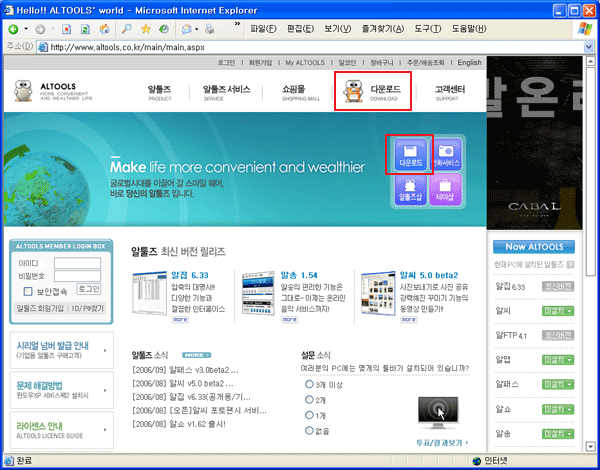Open the 알쇼 v1.62 출시! news item
Viewport: 600px width, 470px height.
(x=179, y=424)
